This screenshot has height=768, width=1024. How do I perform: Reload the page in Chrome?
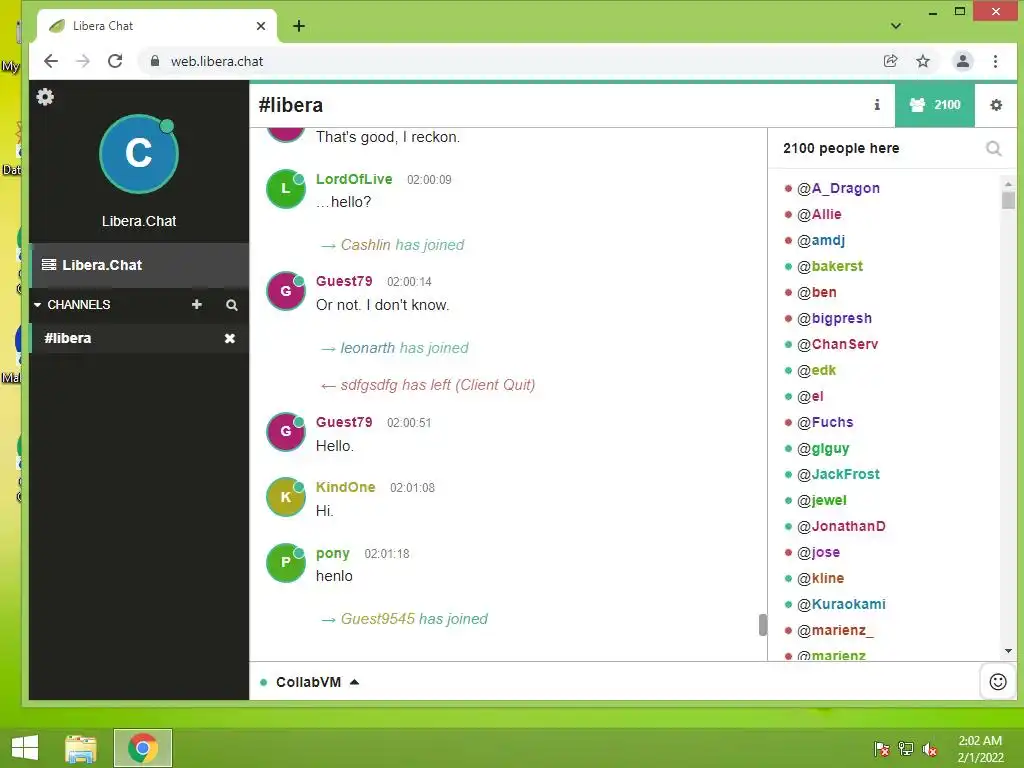click(115, 61)
